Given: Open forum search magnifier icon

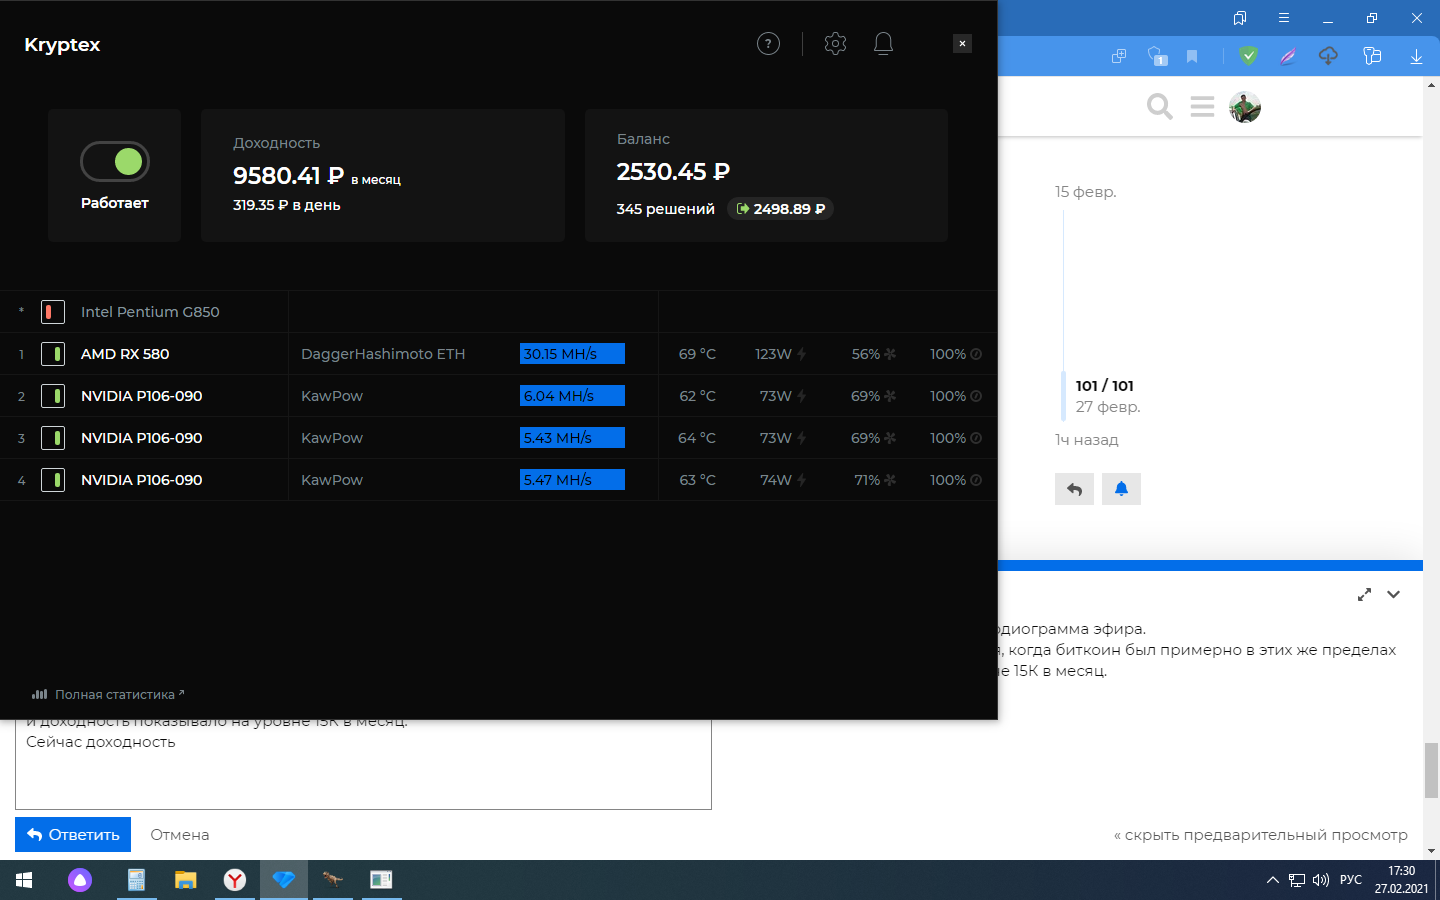Looking at the screenshot, I should 1160,106.
